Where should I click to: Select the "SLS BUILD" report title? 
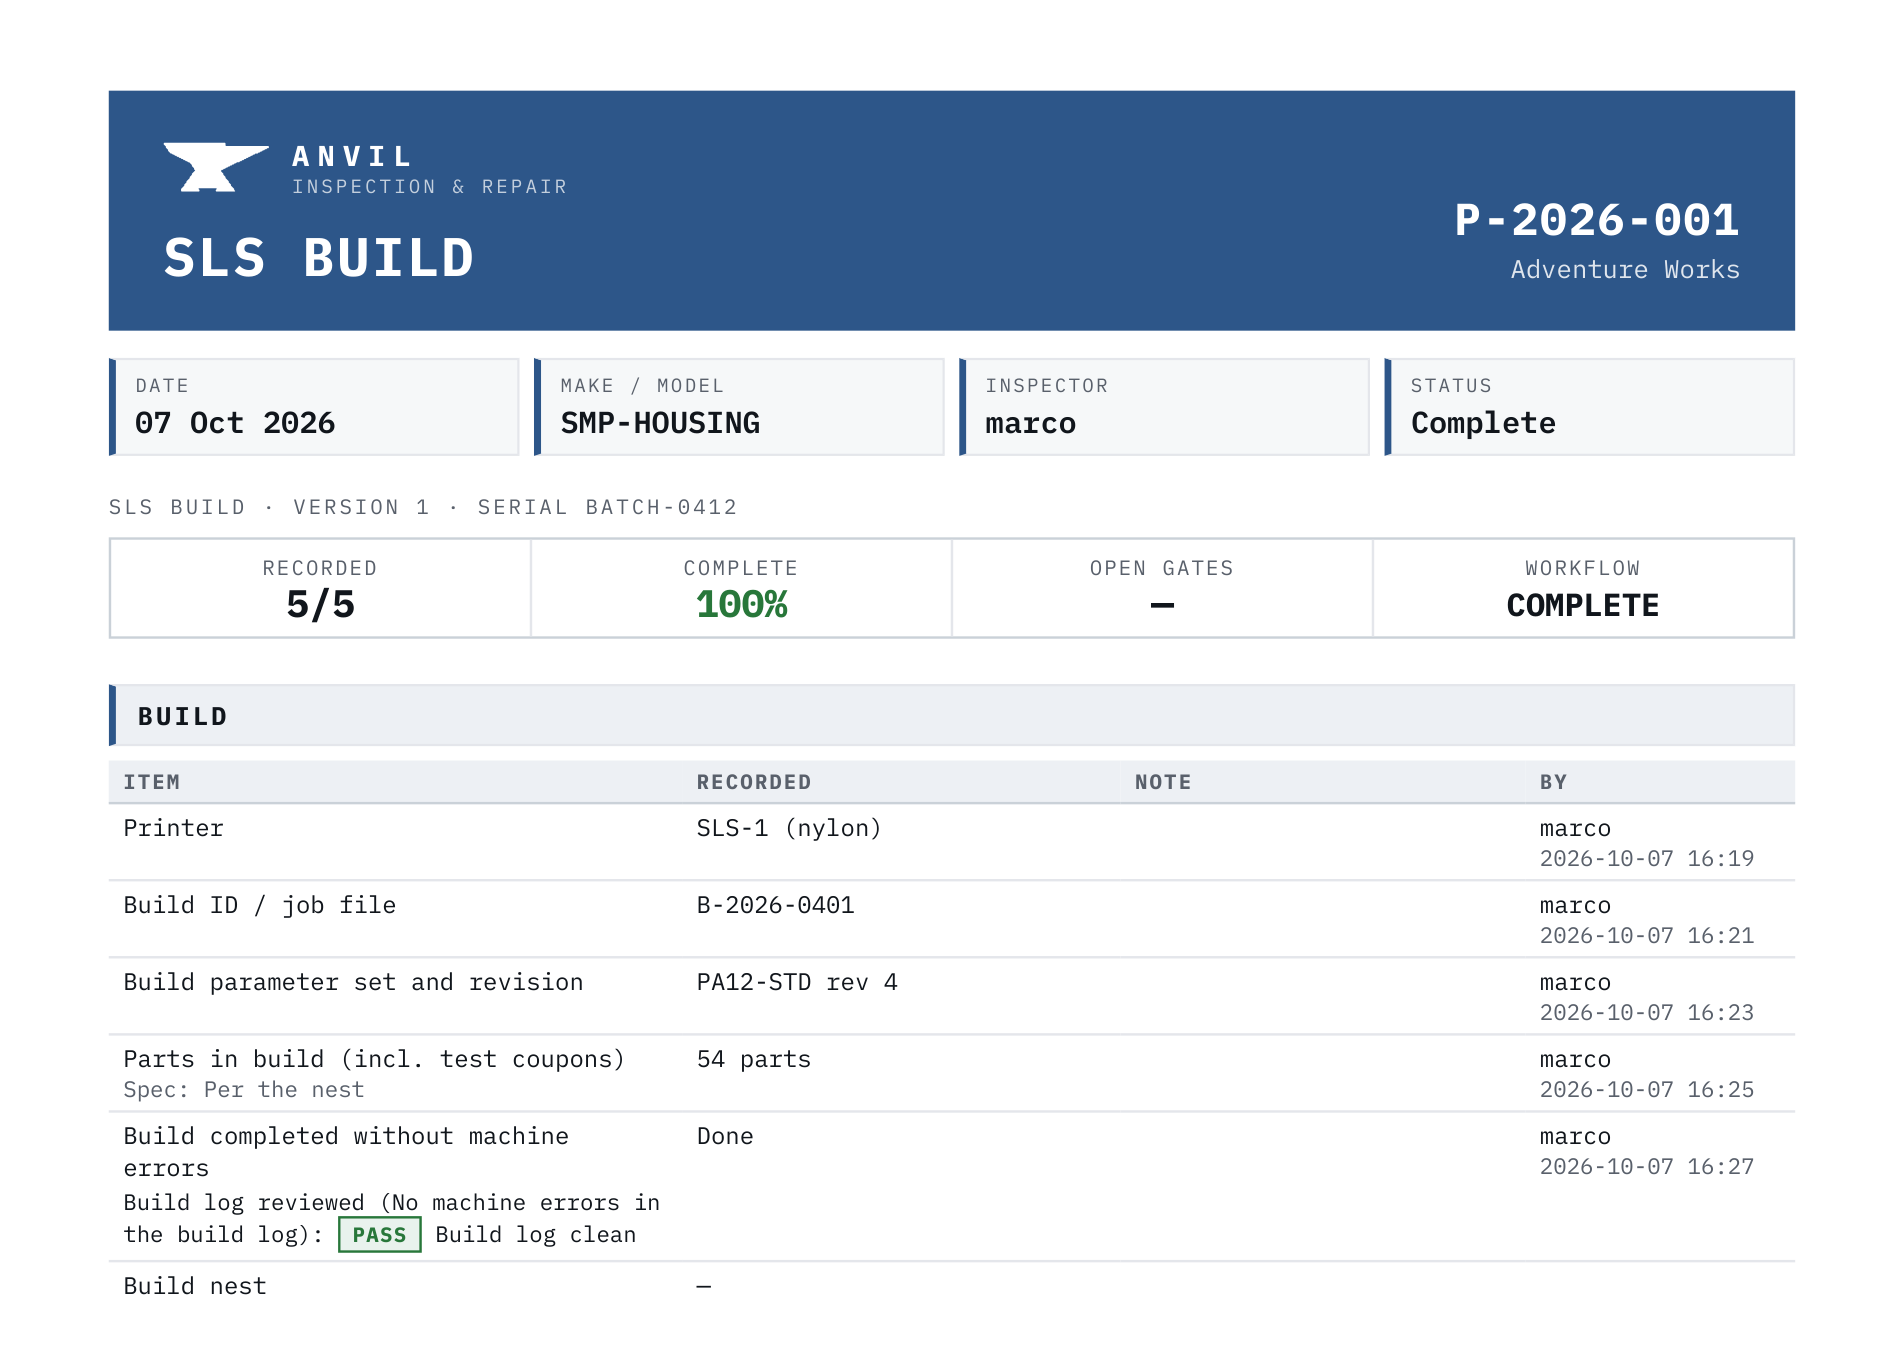(x=318, y=257)
